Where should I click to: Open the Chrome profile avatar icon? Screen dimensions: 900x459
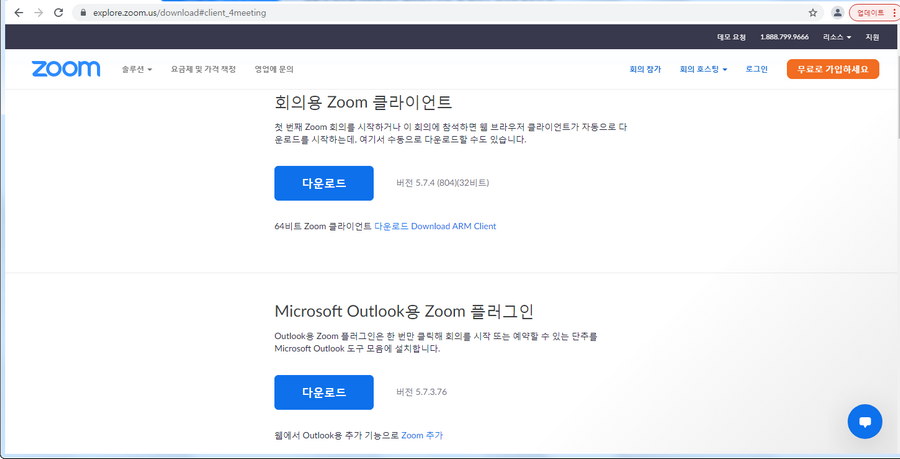(838, 13)
